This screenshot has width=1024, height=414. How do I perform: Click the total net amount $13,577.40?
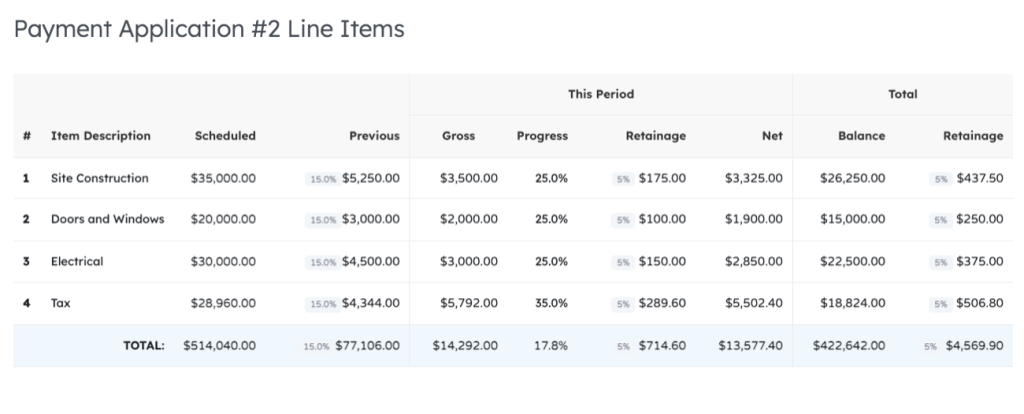click(750, 345)
